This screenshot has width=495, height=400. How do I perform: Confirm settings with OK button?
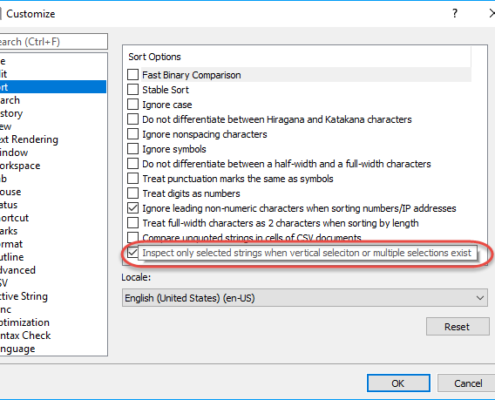pos(398,383)
